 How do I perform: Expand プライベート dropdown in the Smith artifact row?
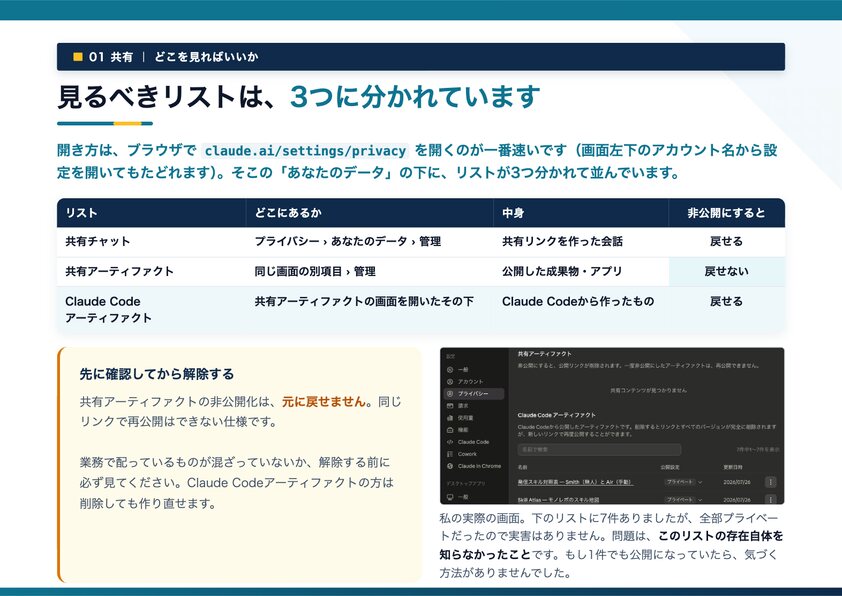pyautogui.click(x=684, y=482)
